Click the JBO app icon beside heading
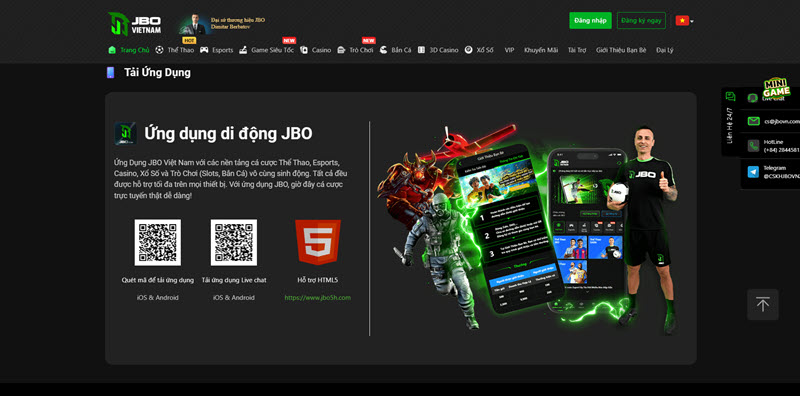This screenshot has width=800, height=396. coord(125,134)
